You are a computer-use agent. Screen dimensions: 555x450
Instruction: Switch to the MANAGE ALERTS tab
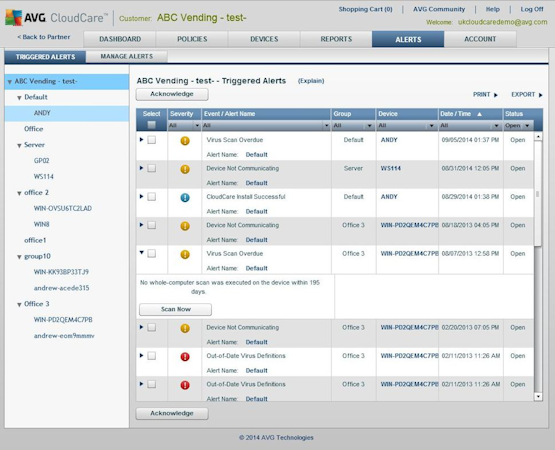click(x=127, y=57)
